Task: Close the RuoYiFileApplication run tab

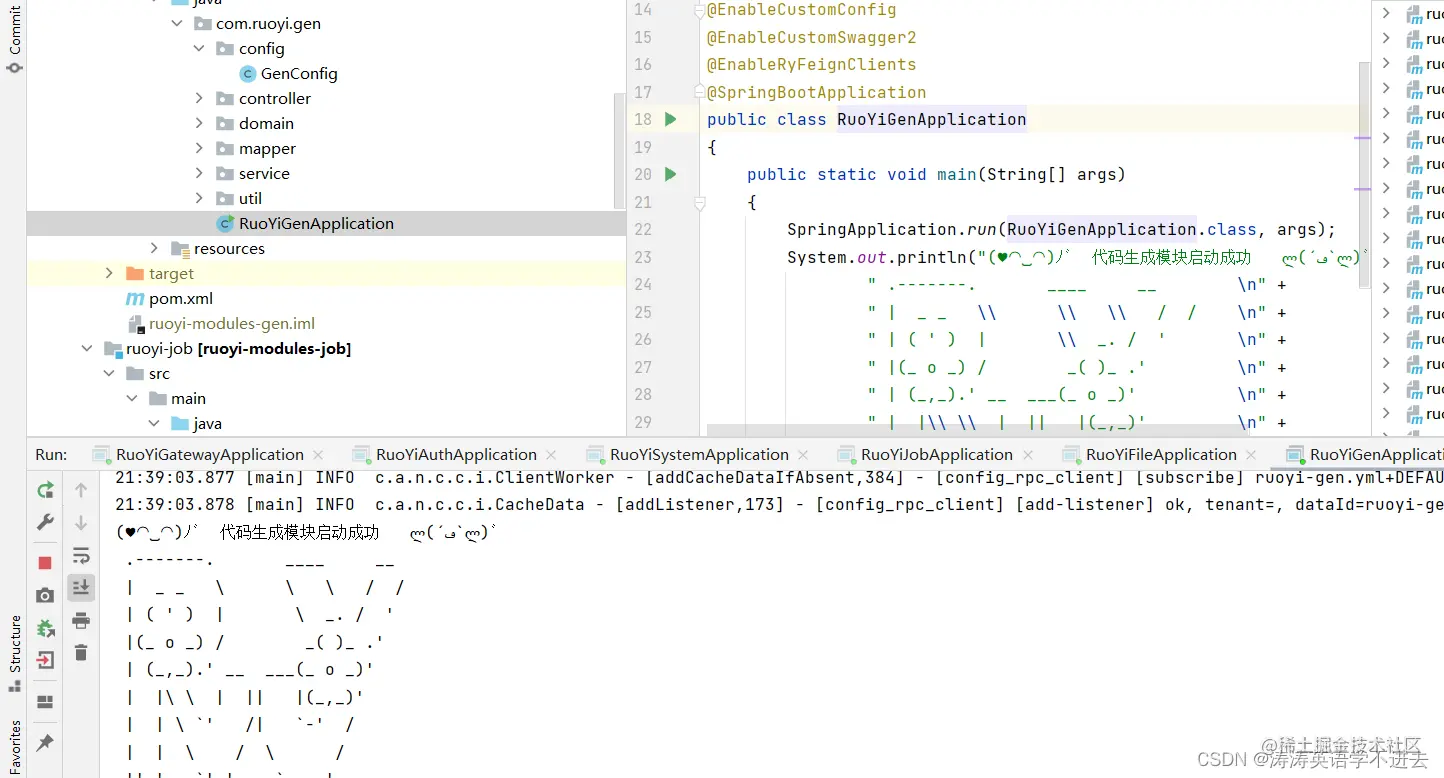Action: [x=1251, y=455]
